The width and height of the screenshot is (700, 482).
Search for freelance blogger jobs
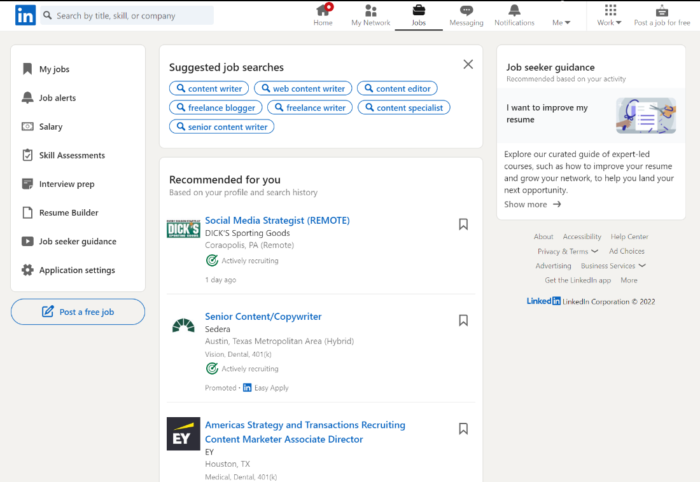coord(216,108)
